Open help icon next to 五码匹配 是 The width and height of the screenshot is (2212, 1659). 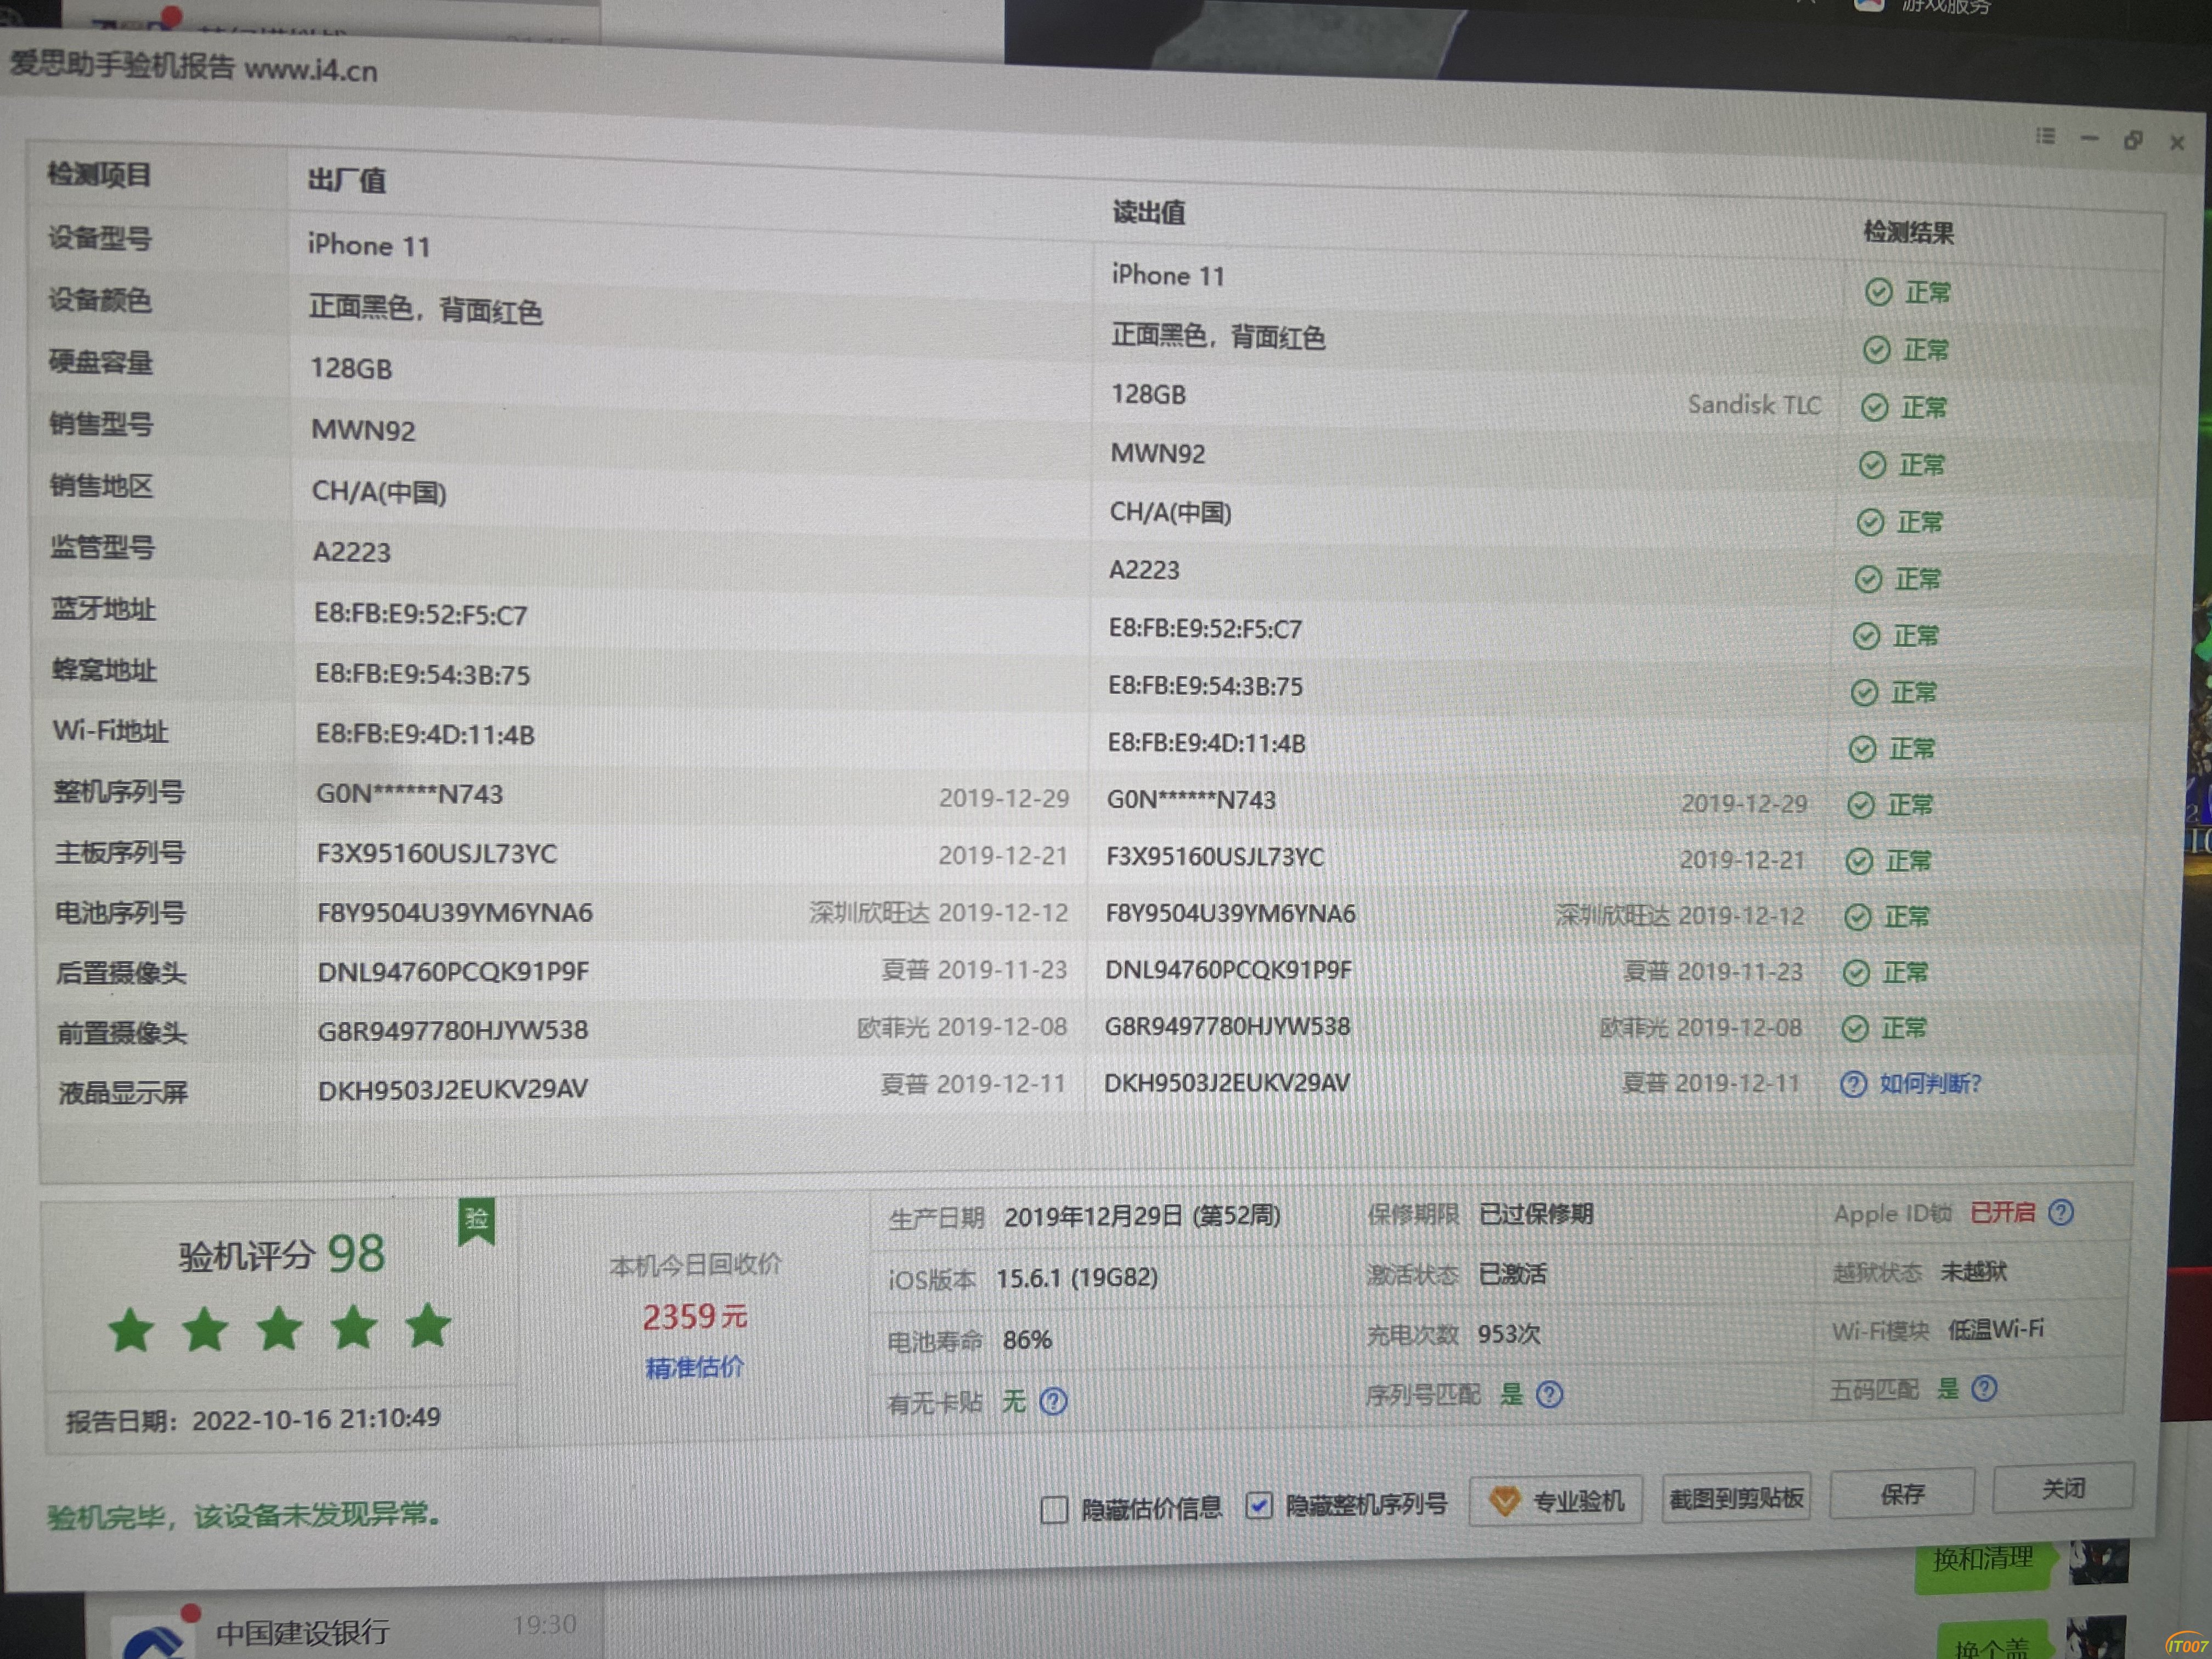click(x=1984, y=1388)
